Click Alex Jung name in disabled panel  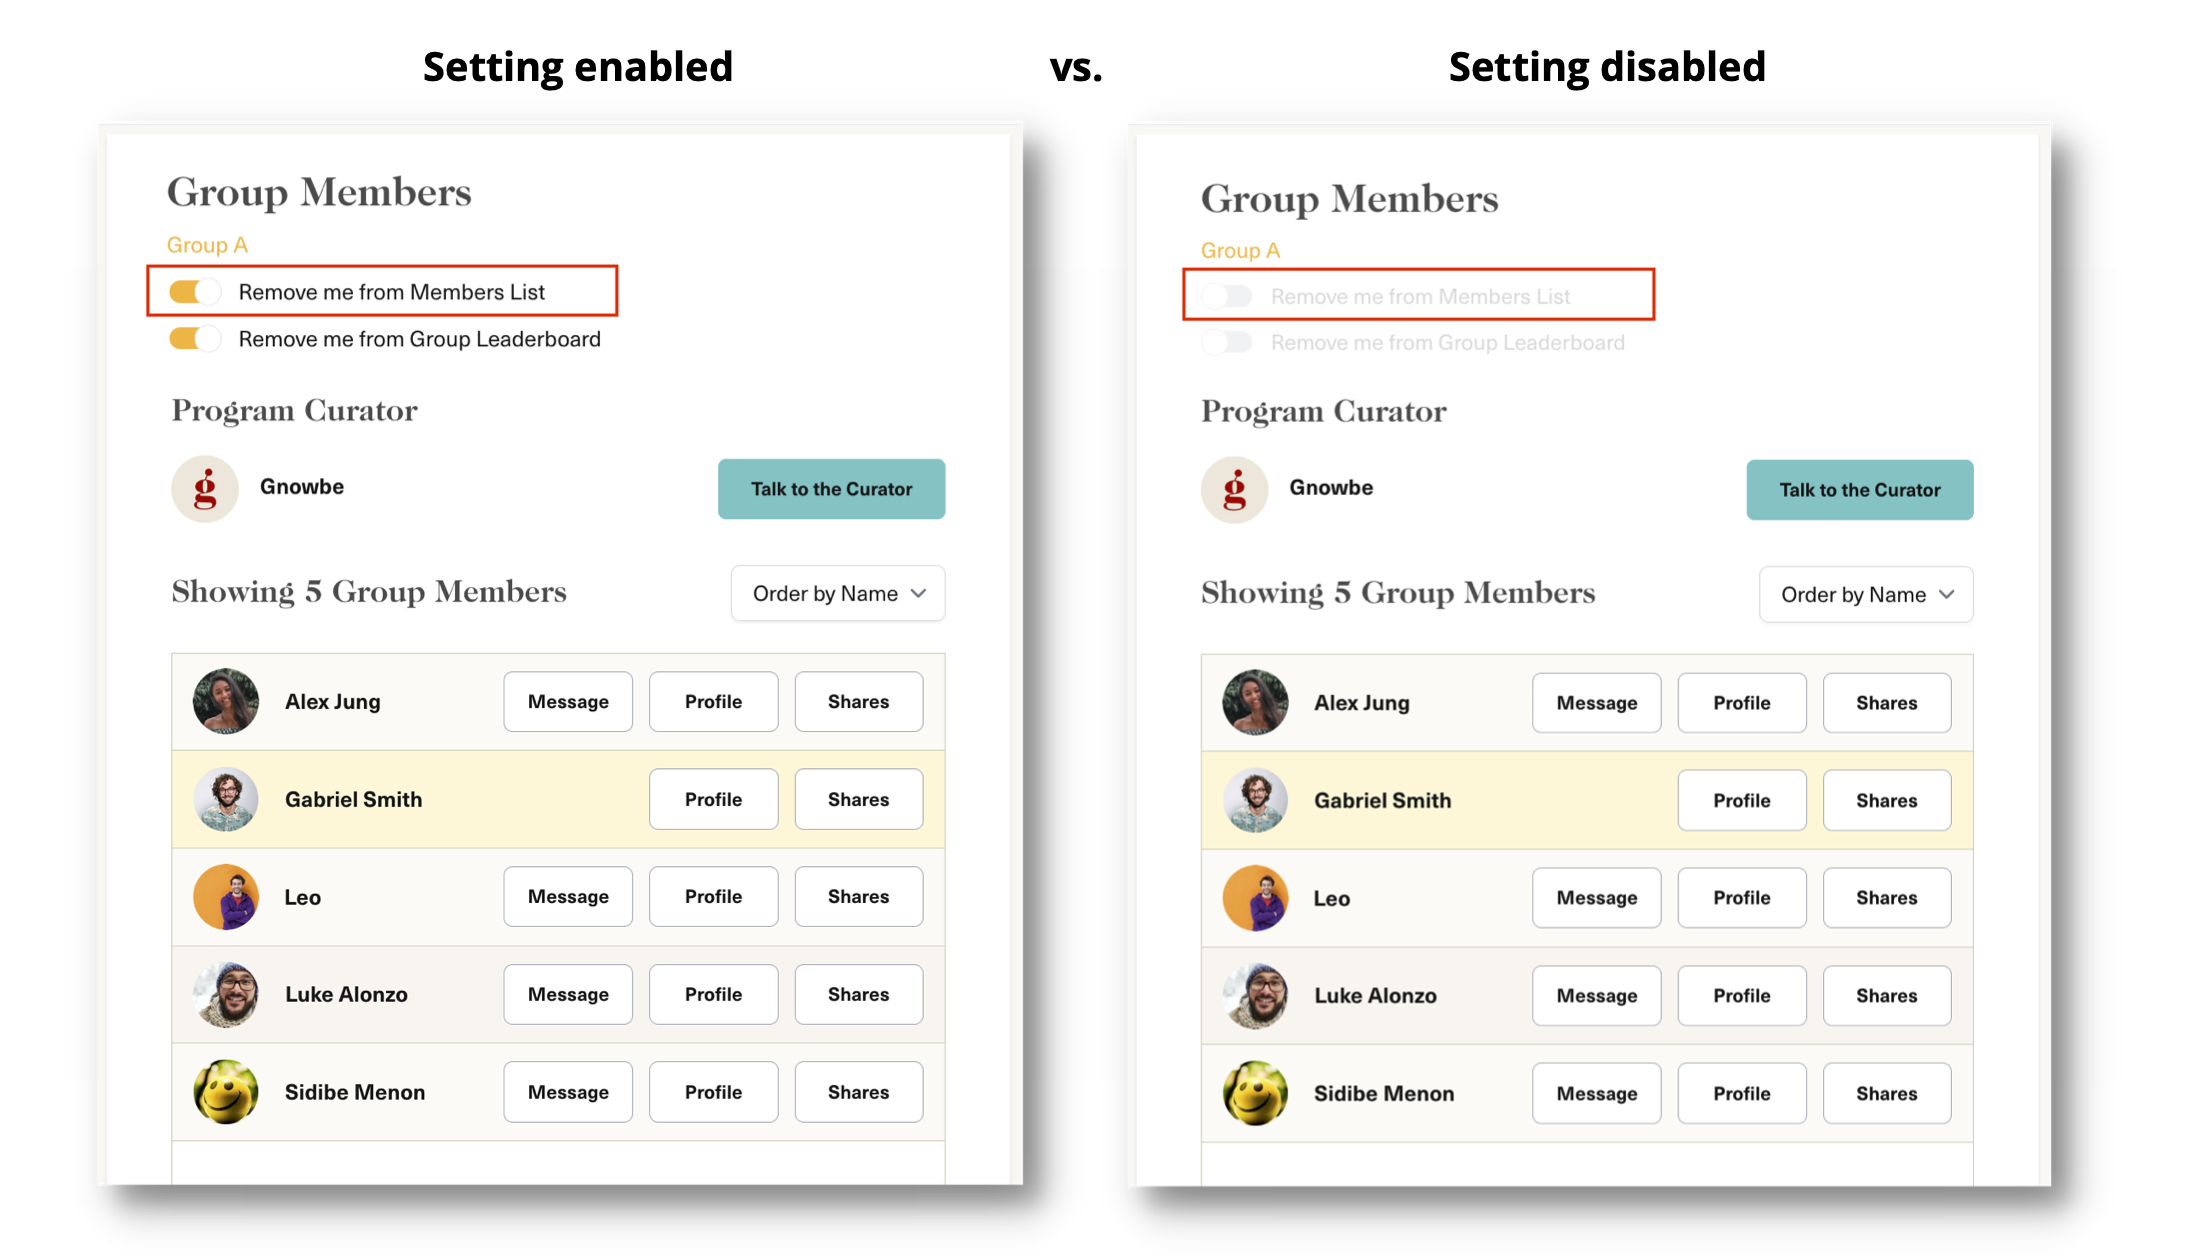click(x=1362, y=703)
